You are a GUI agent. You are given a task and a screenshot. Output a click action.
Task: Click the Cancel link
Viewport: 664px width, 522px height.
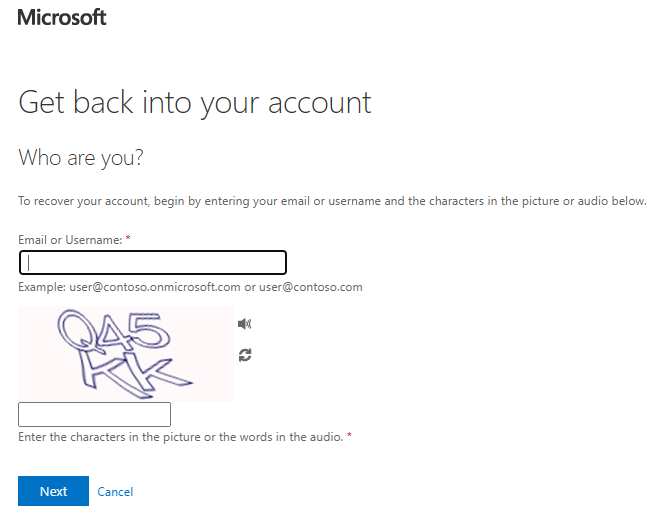[115, 491]
